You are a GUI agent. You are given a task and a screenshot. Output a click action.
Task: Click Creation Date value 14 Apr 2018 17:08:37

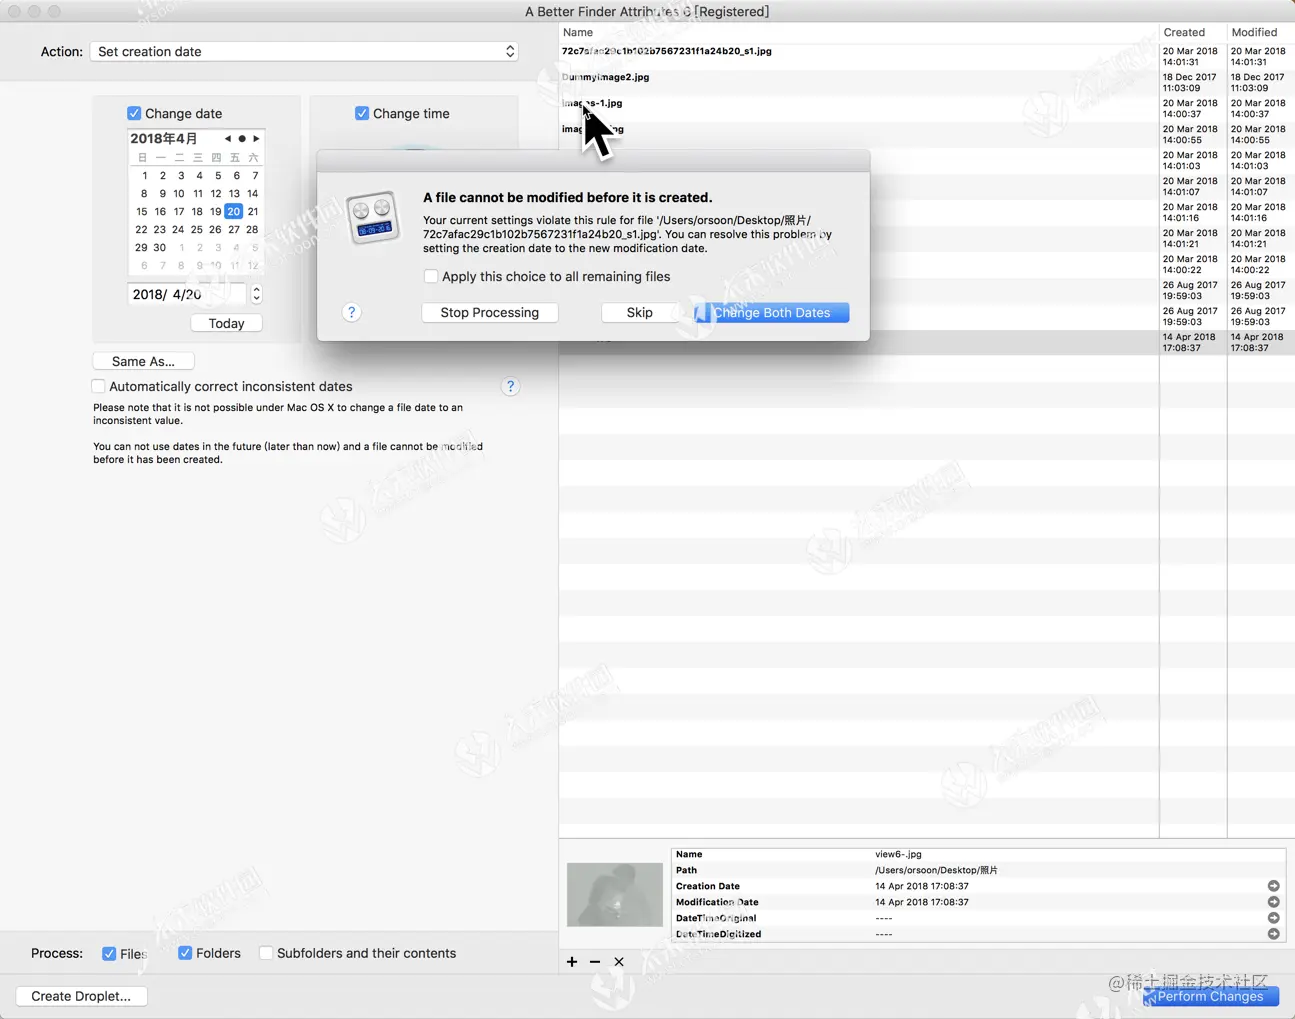tap(922, 886)
